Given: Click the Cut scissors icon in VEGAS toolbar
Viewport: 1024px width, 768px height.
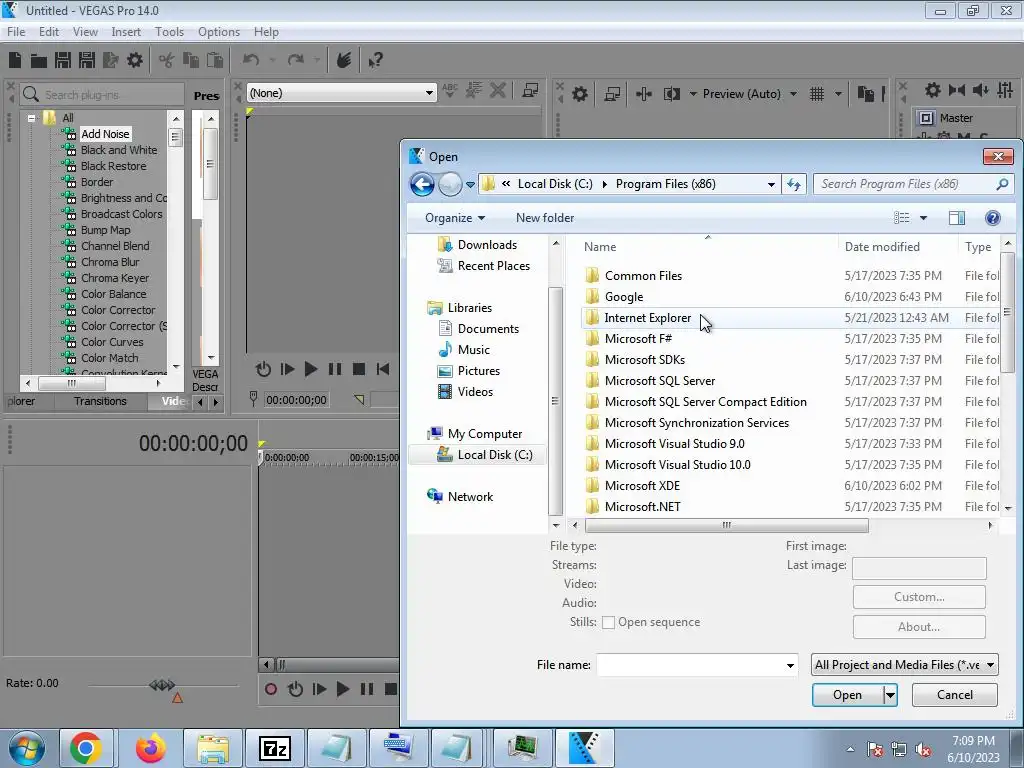Looking at the screenshot, I should pos(167,60).
